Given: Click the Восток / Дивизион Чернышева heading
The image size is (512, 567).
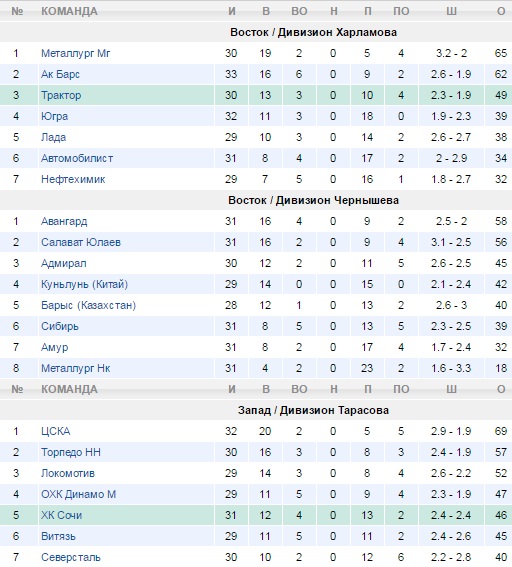Looking at the screenshot, I should coord(313,200).
